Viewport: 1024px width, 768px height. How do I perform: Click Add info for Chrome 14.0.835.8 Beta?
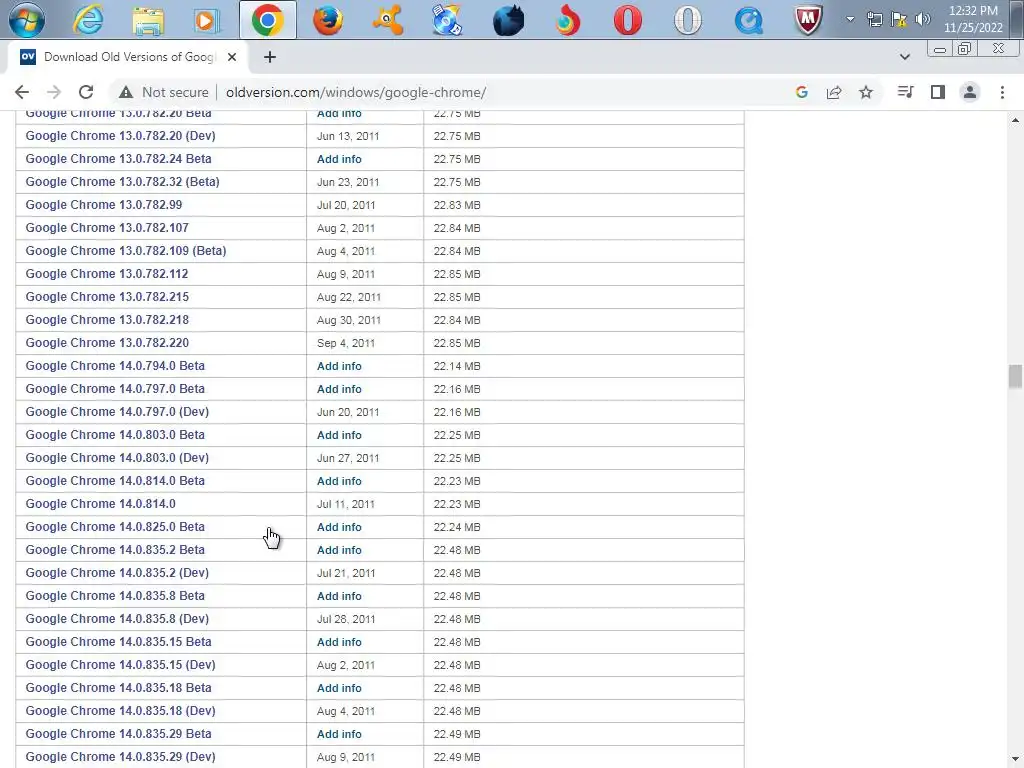click(339, 596)
